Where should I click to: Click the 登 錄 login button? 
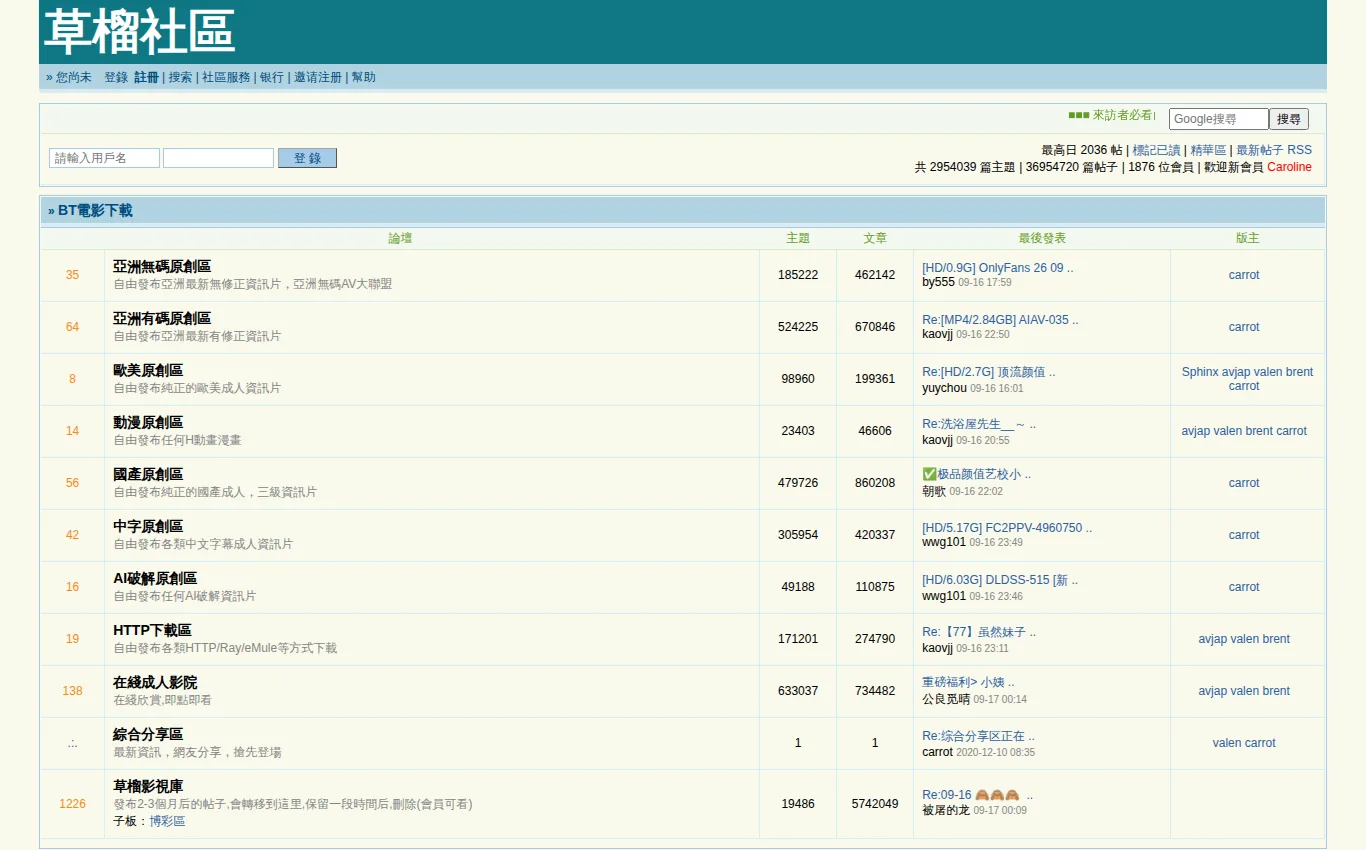(307, 158)
